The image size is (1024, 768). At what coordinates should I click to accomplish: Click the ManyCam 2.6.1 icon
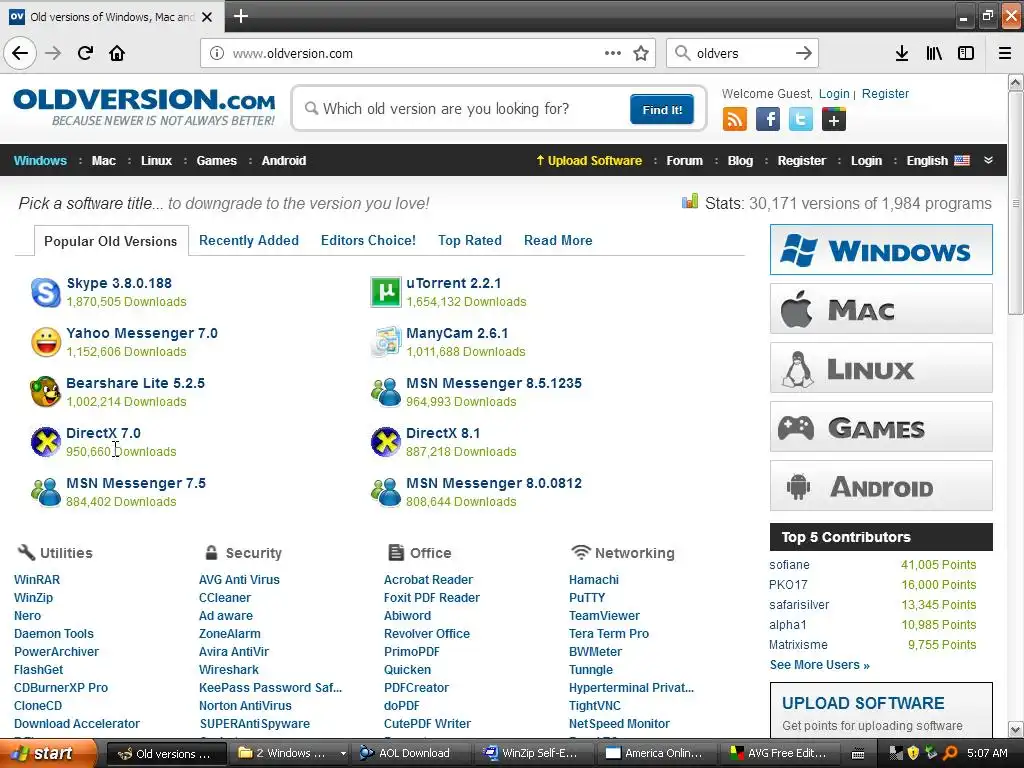386,342
